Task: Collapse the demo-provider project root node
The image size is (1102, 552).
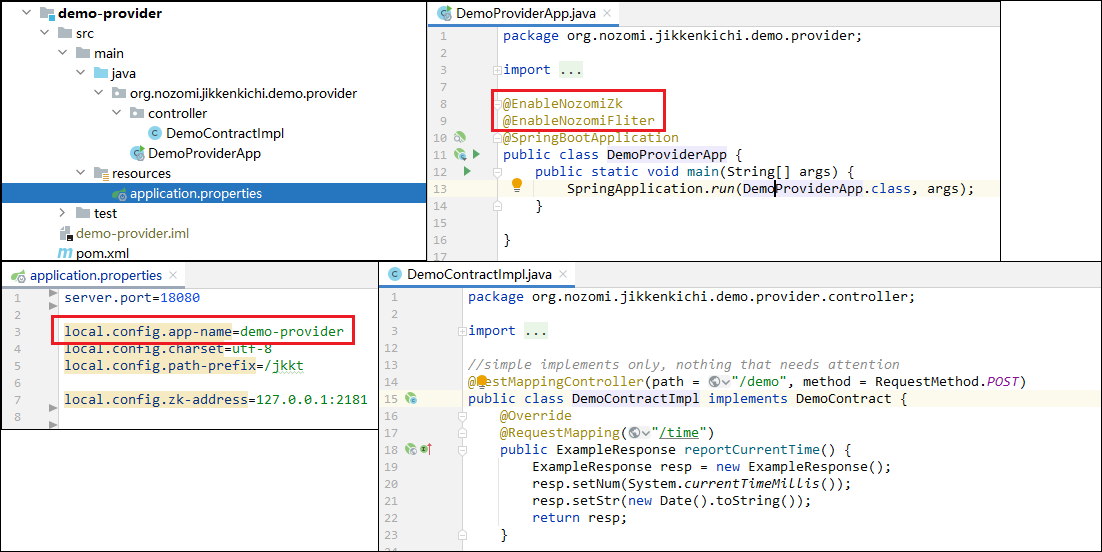Action: 27,13
